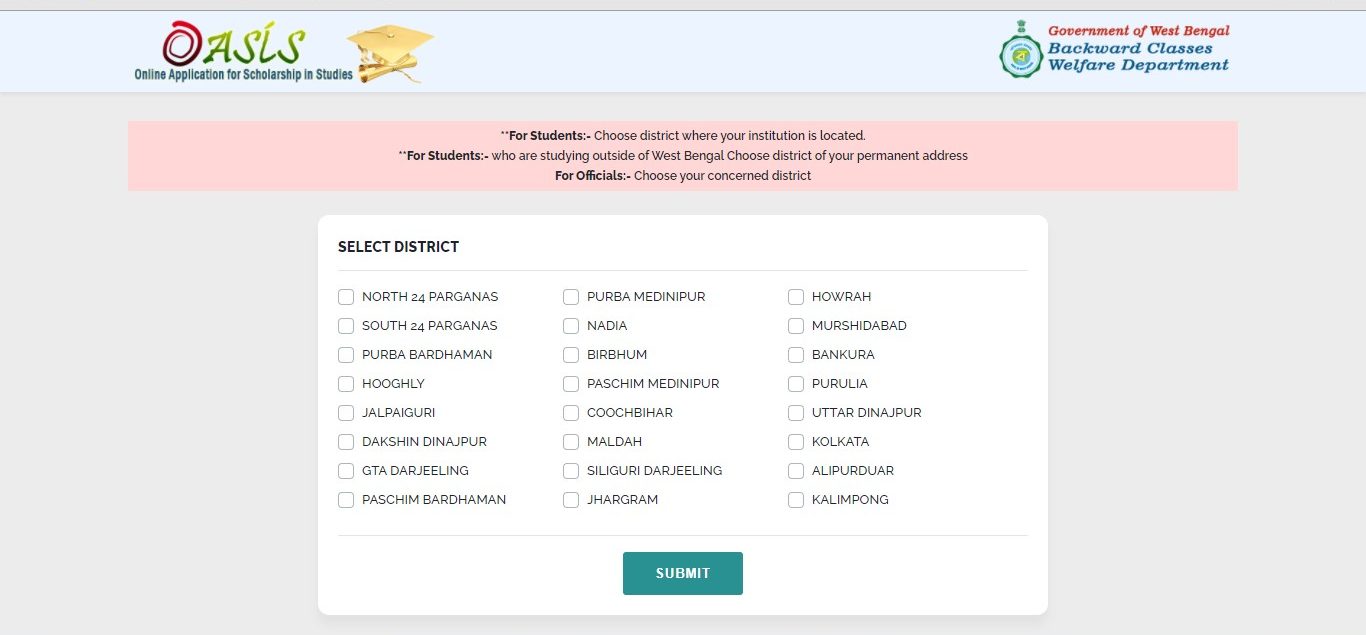Tick the MURSHIDABAD district option

795,325
